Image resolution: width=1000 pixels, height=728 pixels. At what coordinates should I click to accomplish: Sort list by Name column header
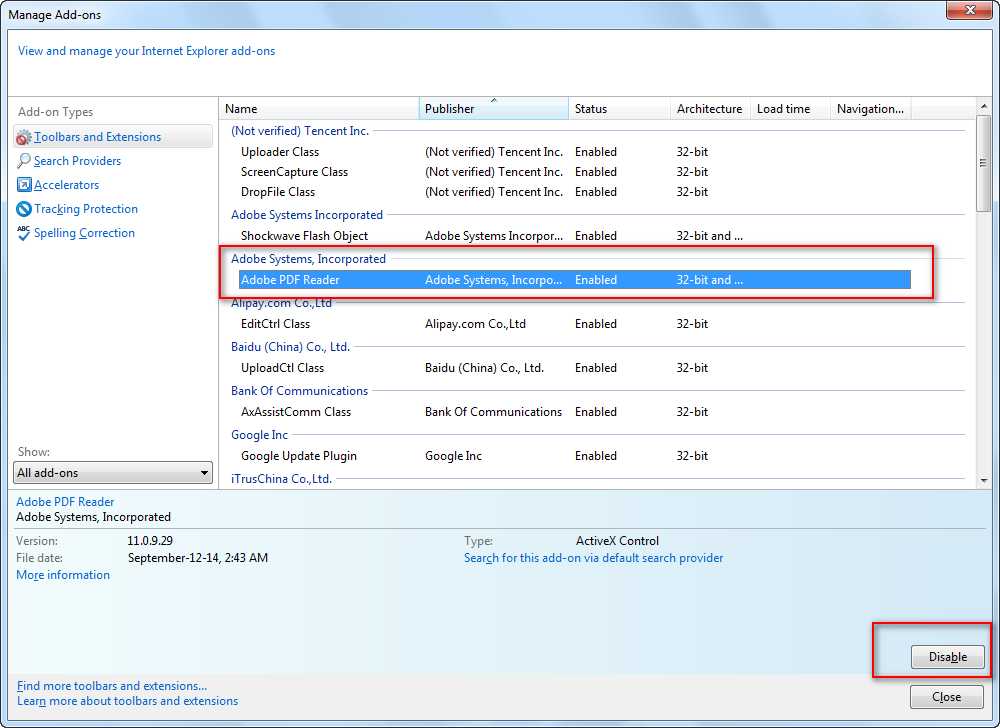tap(319, 109)
